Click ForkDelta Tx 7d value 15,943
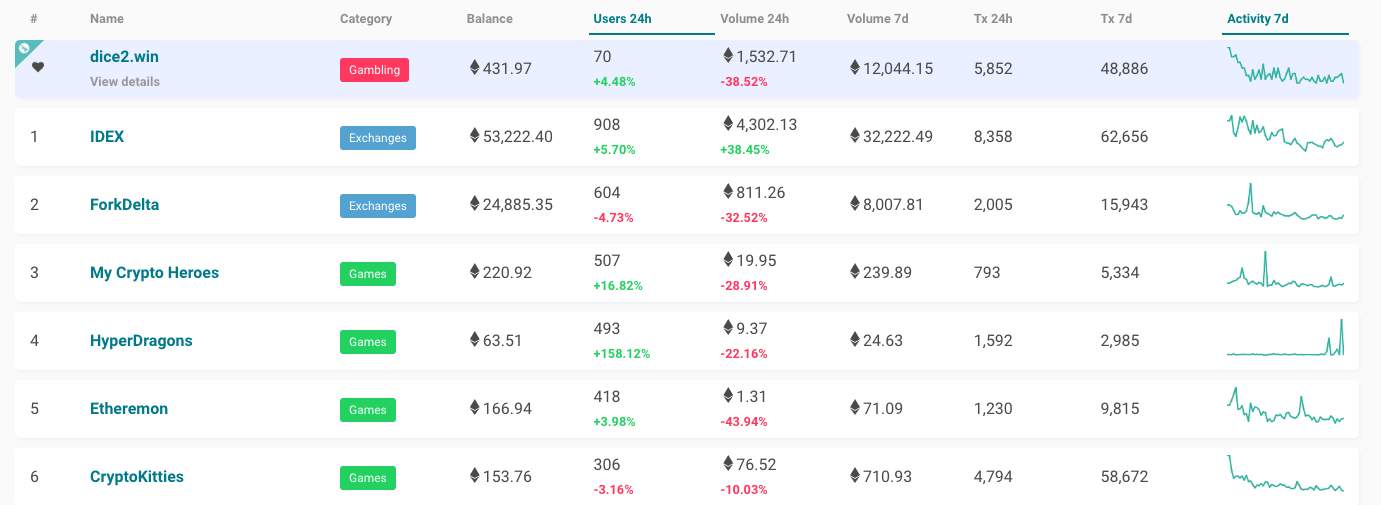Image resolution: width=1381 pixels, height=505 pixels. [1124, 205]
